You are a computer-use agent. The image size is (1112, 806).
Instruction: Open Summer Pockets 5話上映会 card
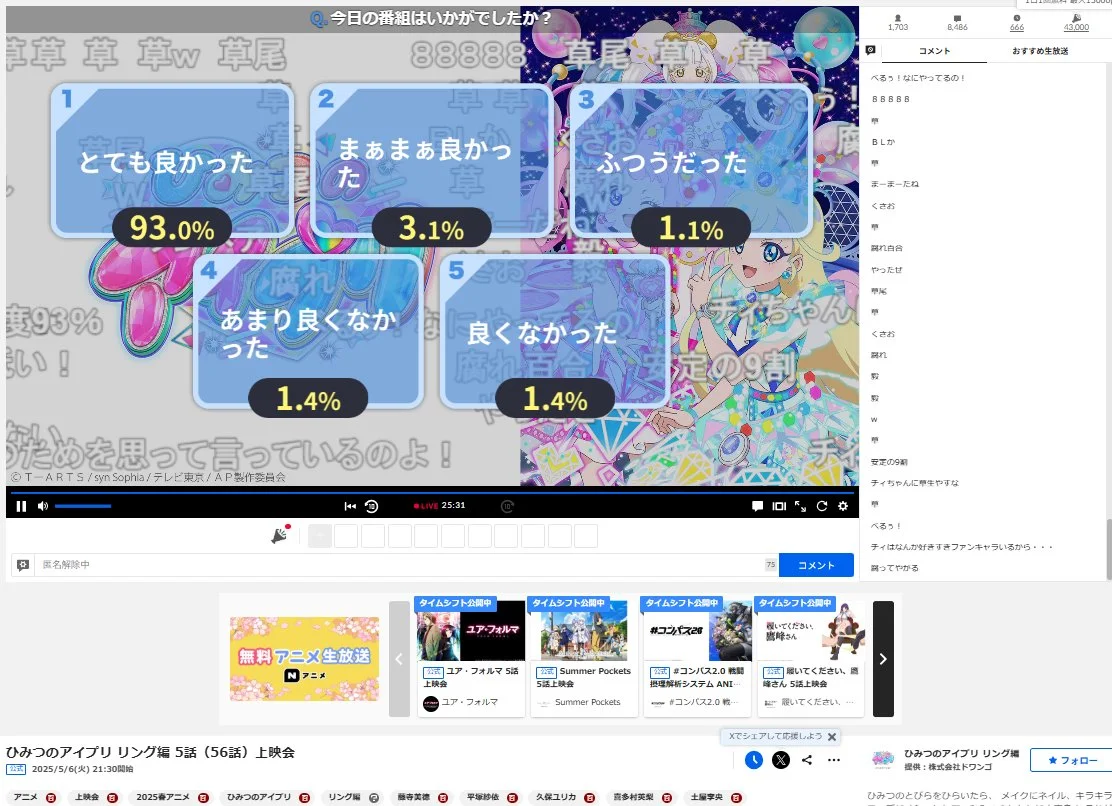pos(584,659)
